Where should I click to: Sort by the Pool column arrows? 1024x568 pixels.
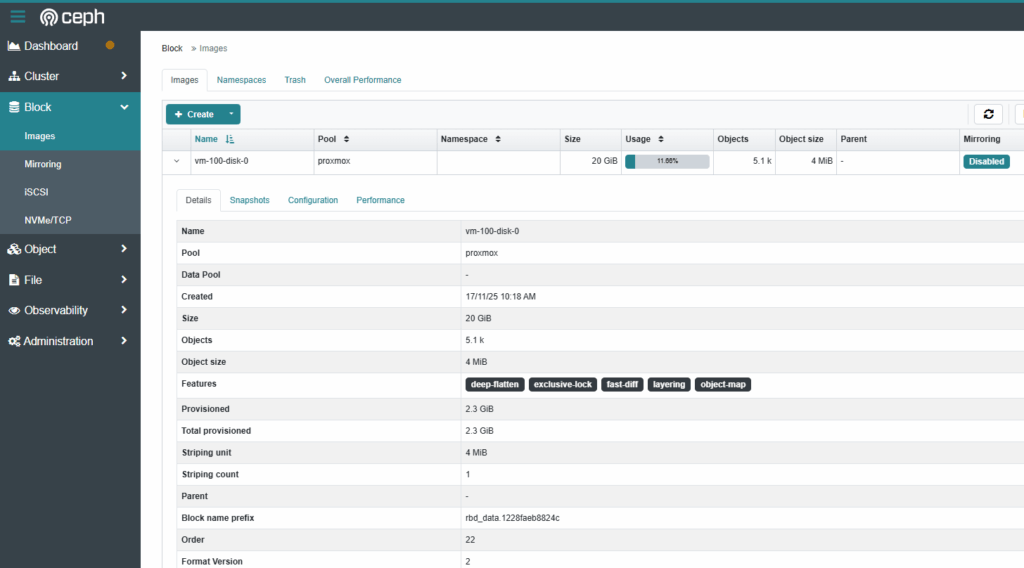pos(346,140)
